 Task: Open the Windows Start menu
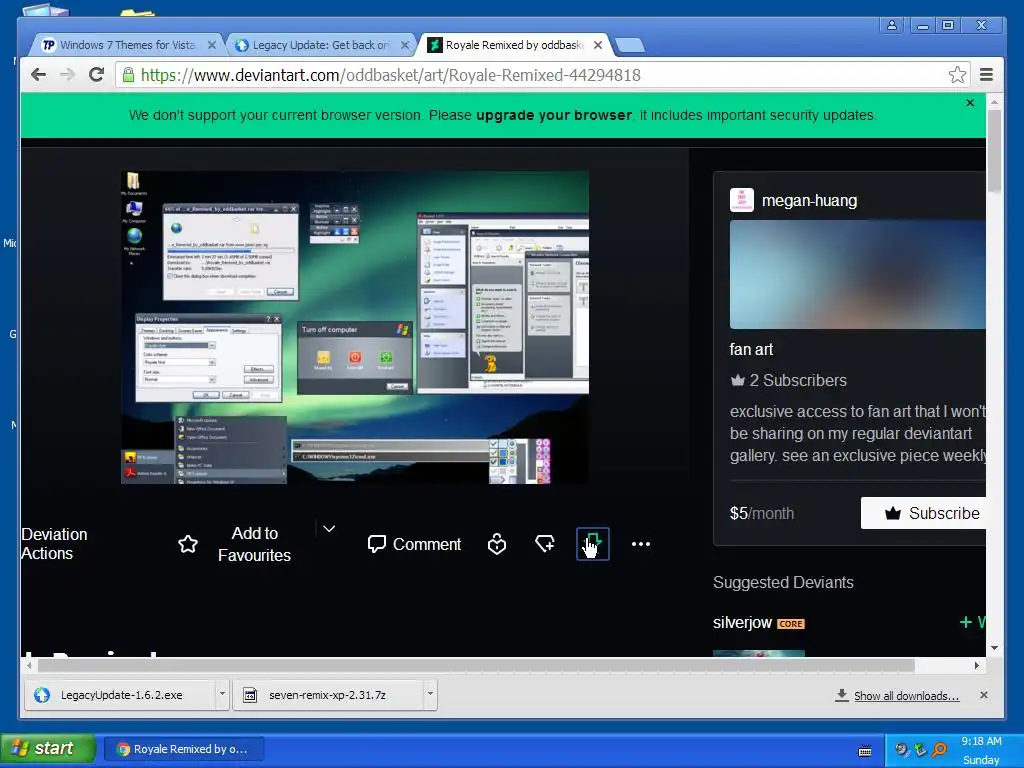(48, 748)
